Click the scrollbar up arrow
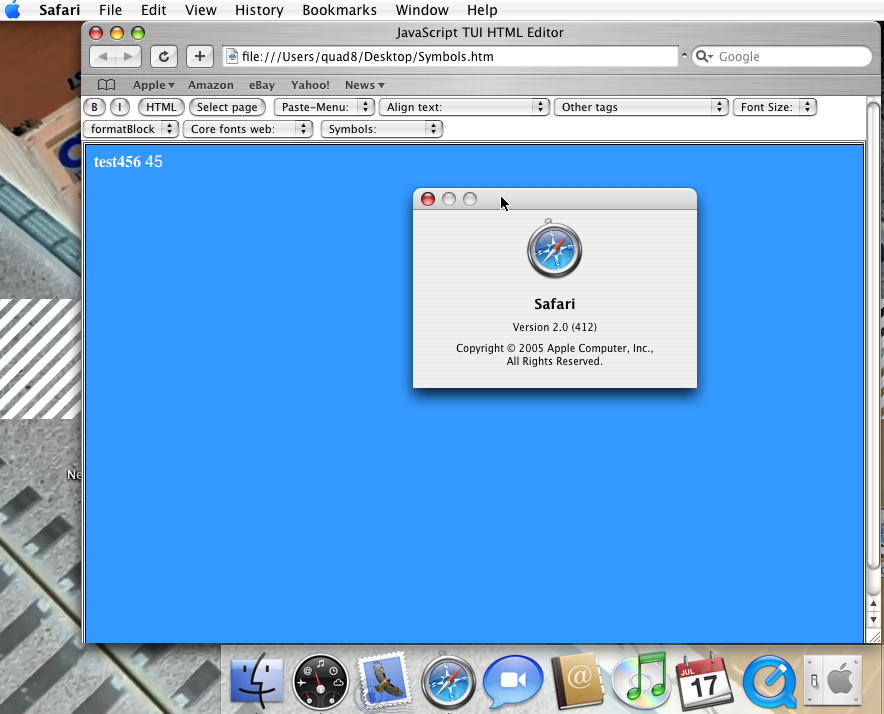The width and height of the screenshot is (884, 714). (873, 603)
